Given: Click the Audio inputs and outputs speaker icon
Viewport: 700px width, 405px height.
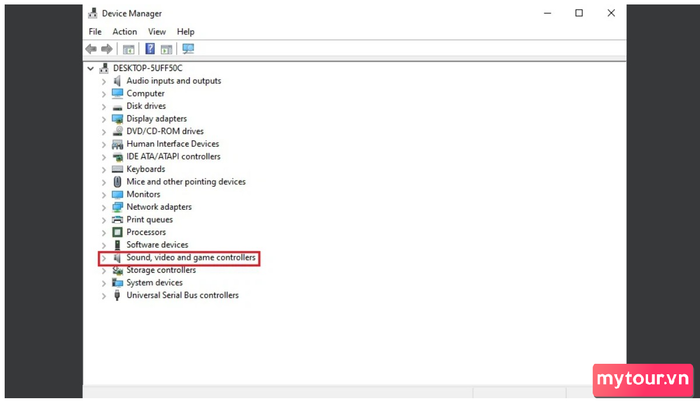Looking at the screenshot, I should coord(117,81).
